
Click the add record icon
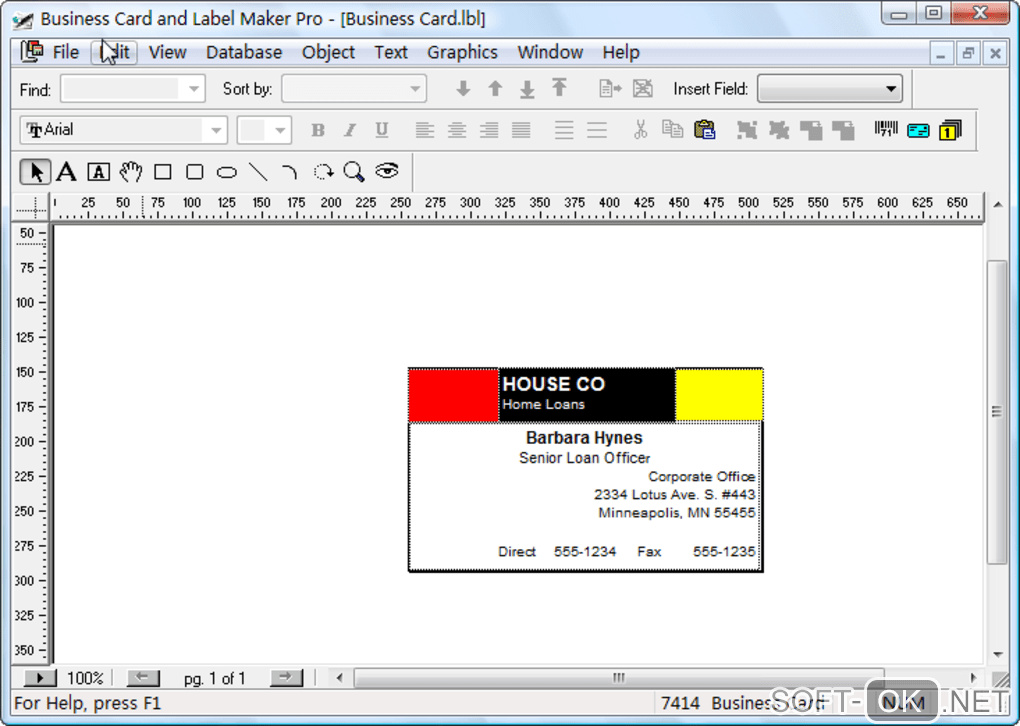610,88
